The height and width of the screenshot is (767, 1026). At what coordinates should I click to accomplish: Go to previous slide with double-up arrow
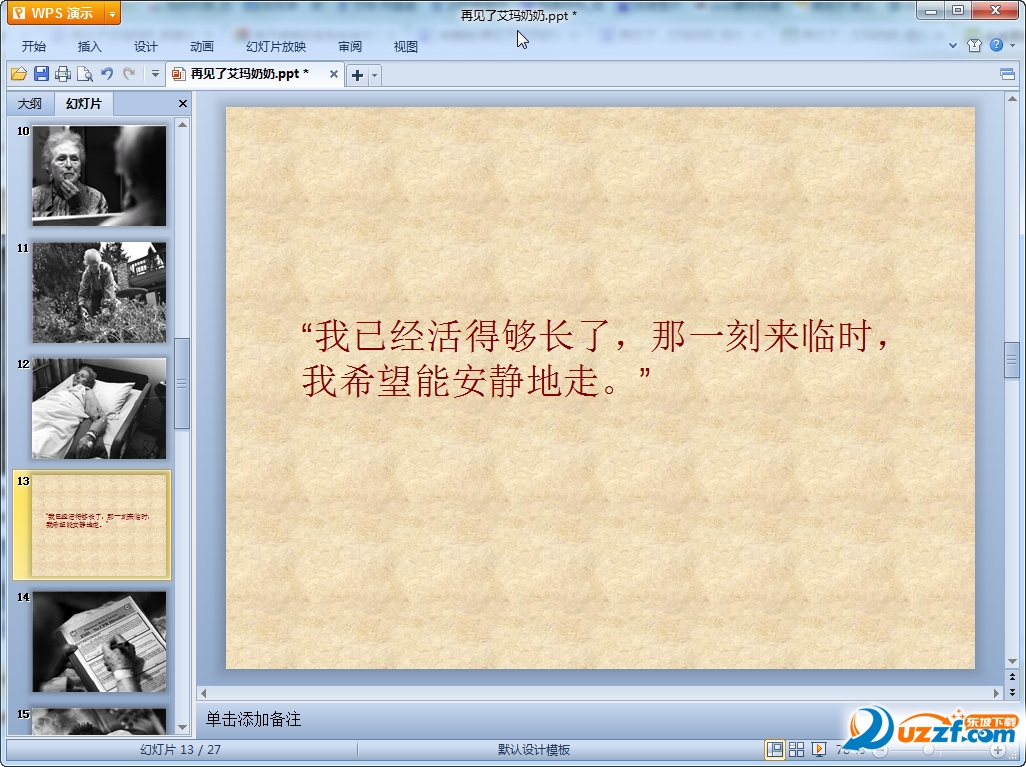[x=1012, y=677]
